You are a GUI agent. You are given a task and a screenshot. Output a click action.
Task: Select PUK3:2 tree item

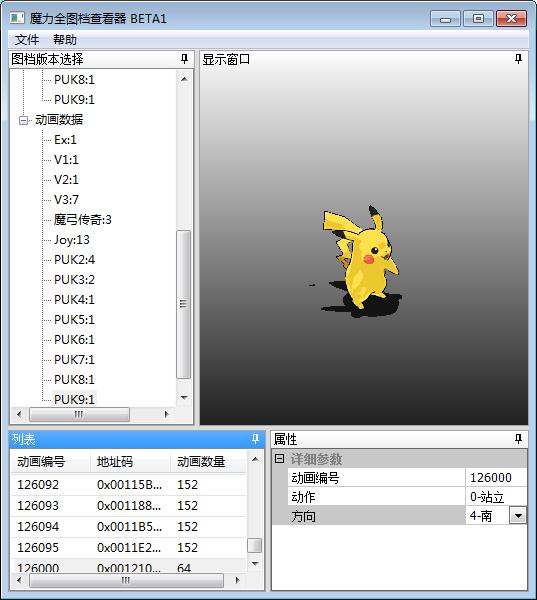[x=74, y=279]
